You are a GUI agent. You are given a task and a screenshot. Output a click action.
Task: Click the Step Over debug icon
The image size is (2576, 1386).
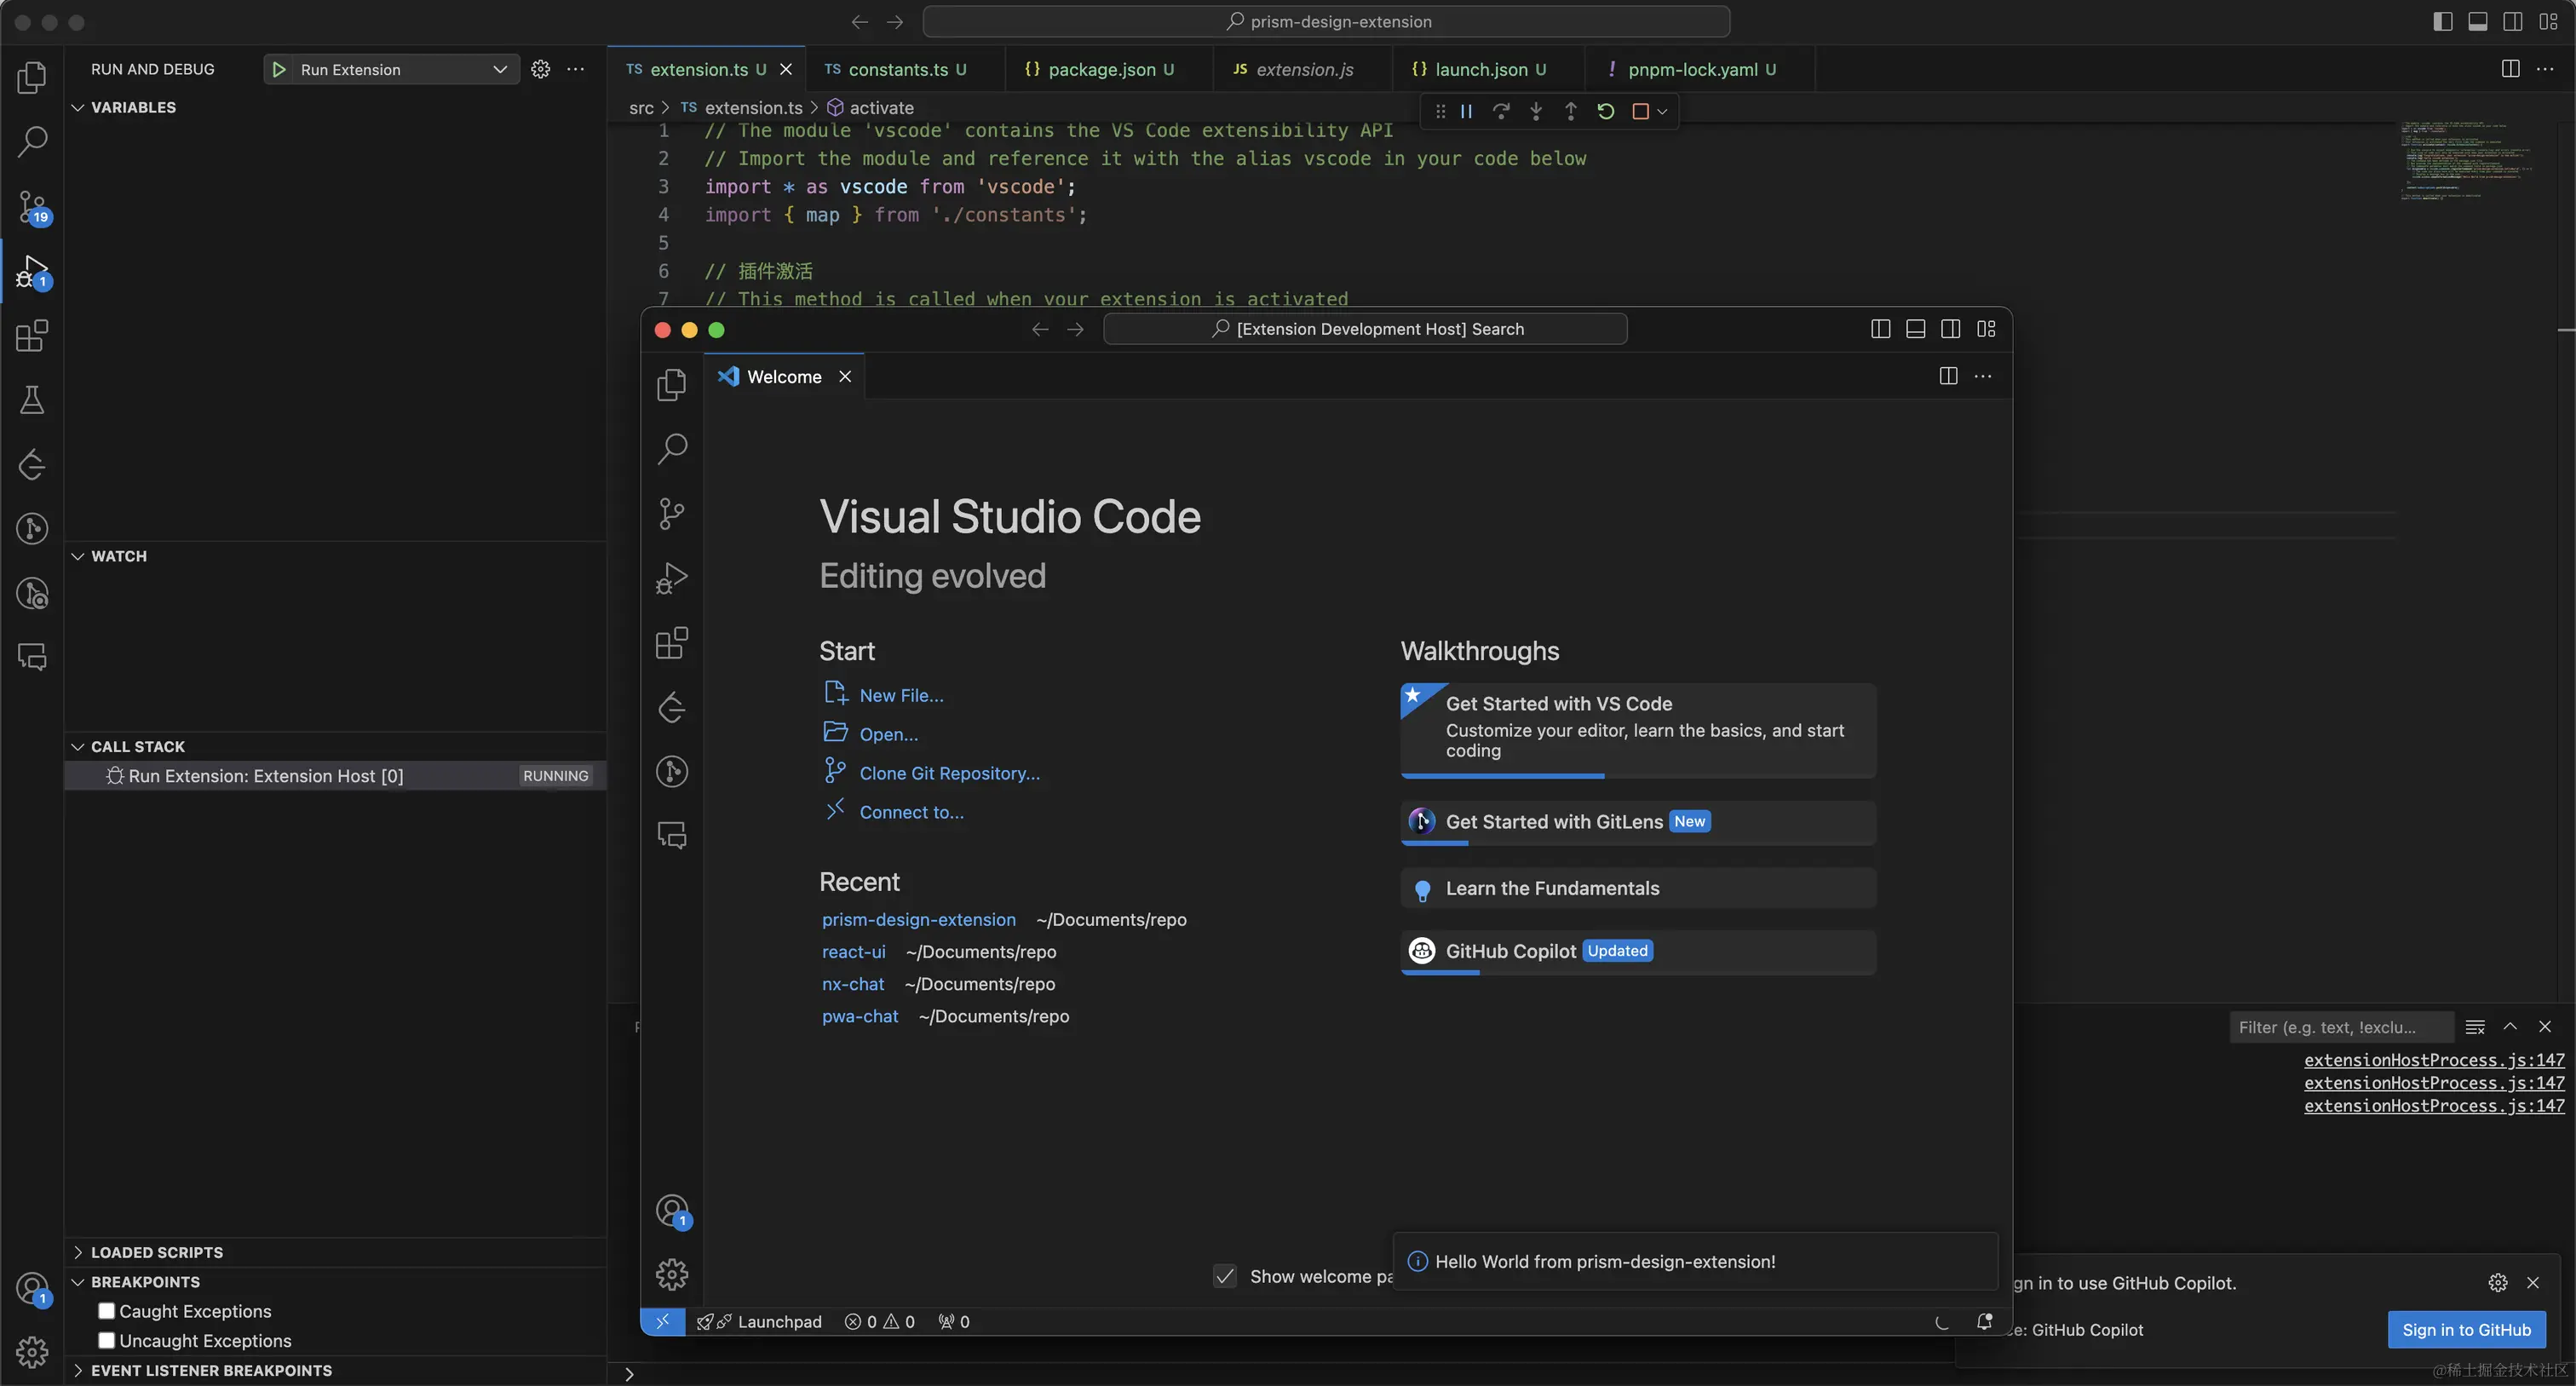pyautogui.click(x=1501, y=112)
